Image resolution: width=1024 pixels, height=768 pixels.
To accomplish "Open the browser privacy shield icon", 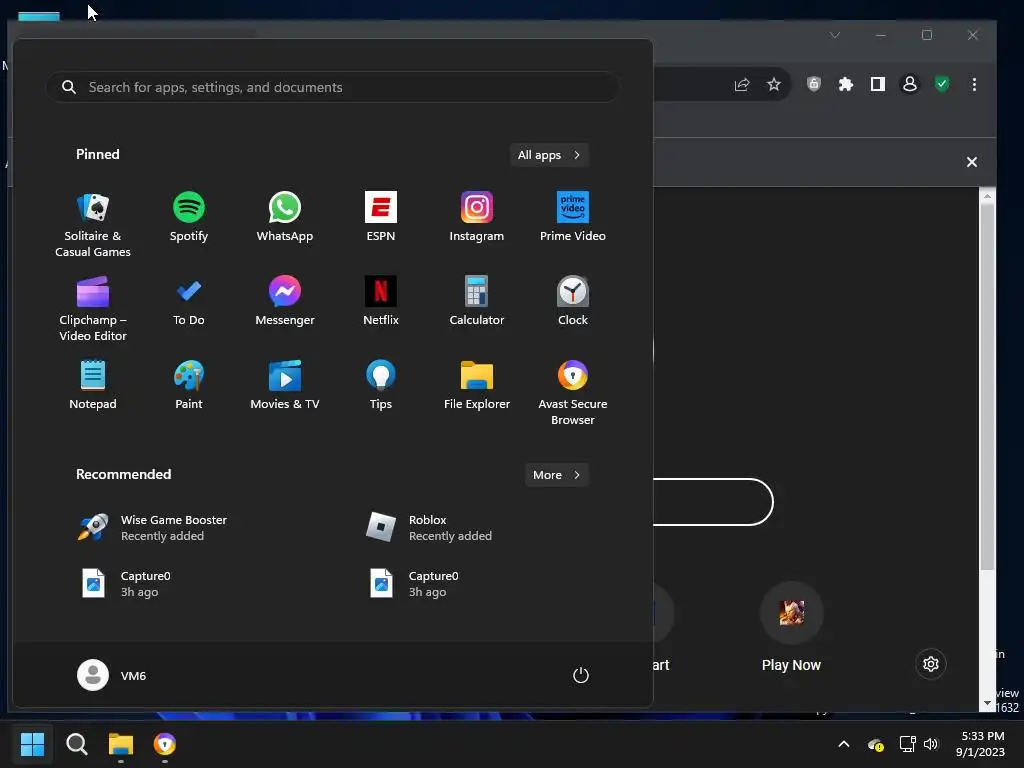I will coord(814,84).
